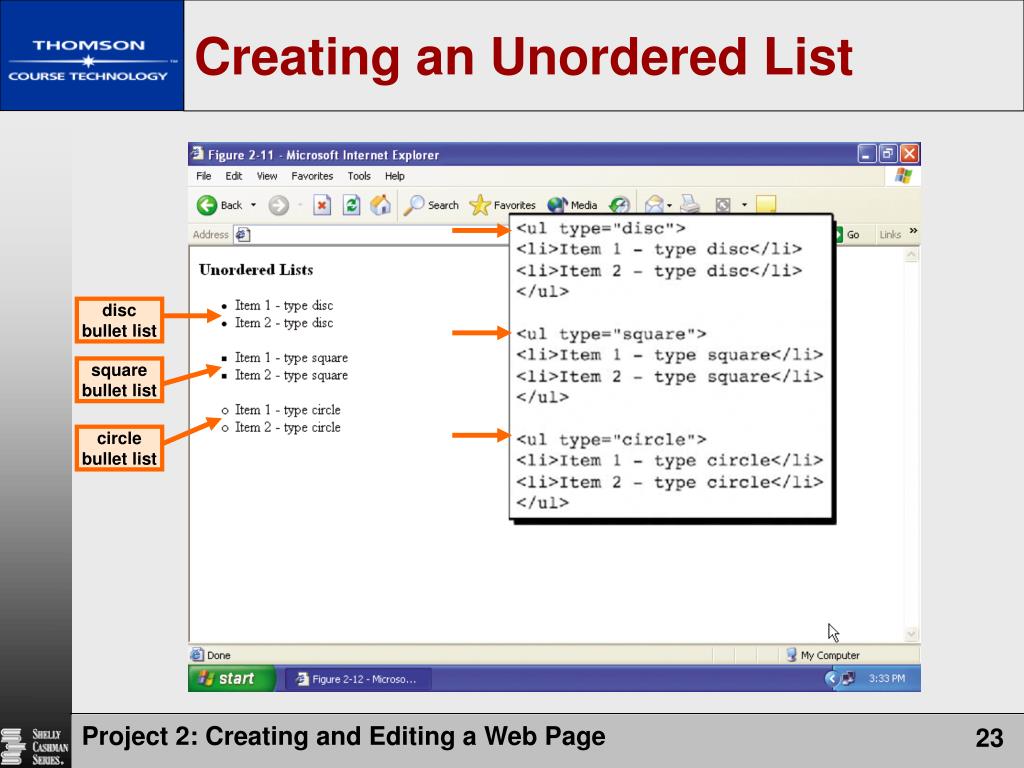This screenshot has width=1024, height=768.
Task: Open Mail button dropdown arrow
Action: (x=669, y=205)
